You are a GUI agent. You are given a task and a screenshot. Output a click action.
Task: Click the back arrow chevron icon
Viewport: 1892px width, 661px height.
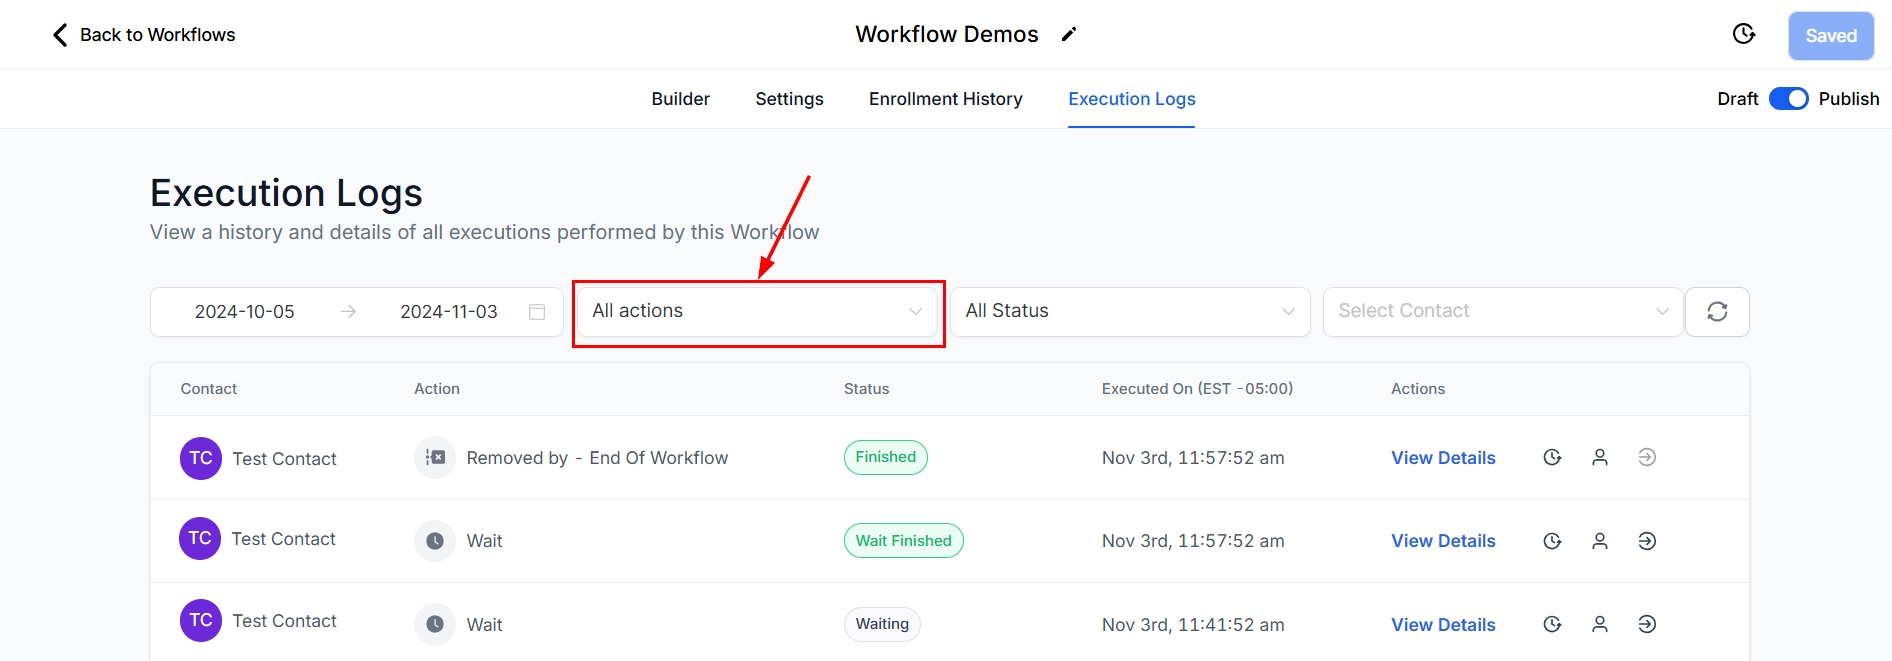(x=60, y=35)
